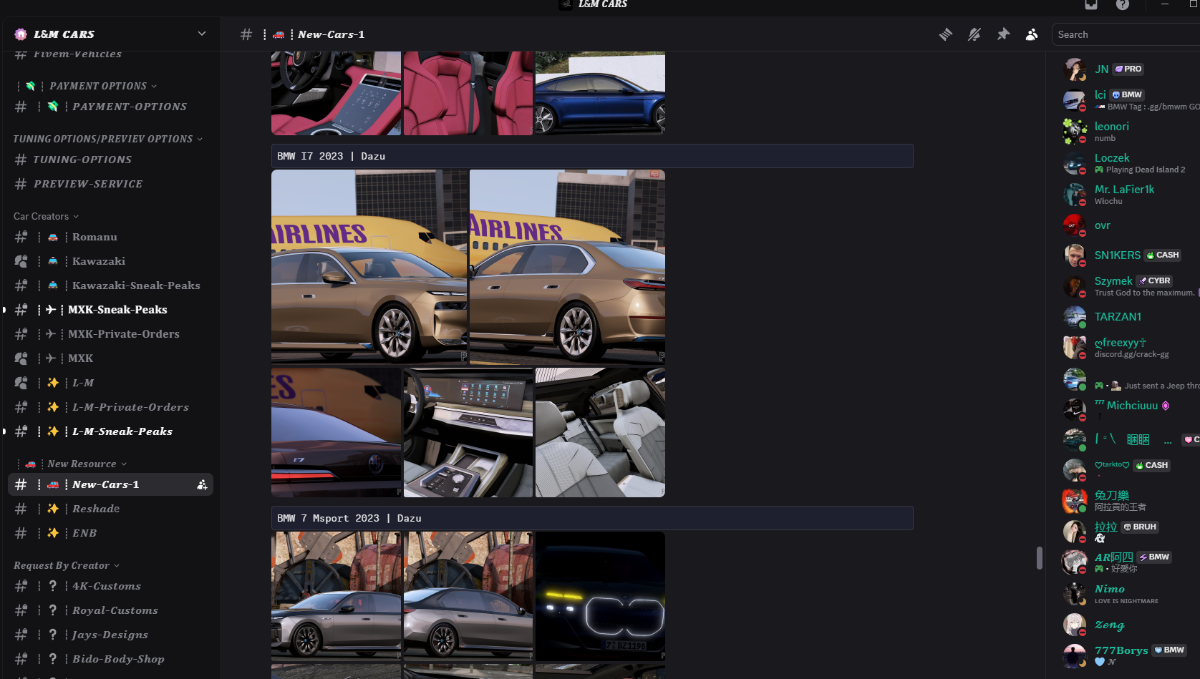The image size is (1200, 679).
Task: Click the Help question mark icon
Action: coord(1122,5)
